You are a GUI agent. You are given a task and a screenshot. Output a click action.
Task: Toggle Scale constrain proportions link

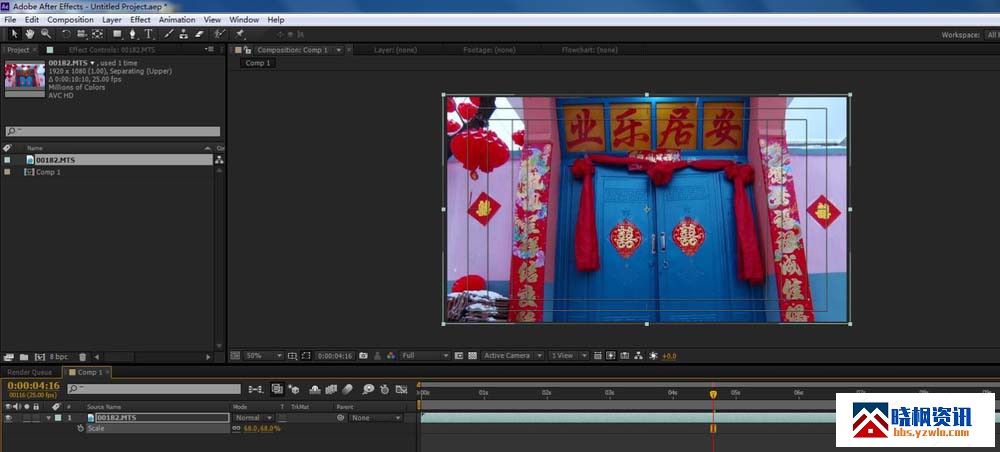pos(237,428)
